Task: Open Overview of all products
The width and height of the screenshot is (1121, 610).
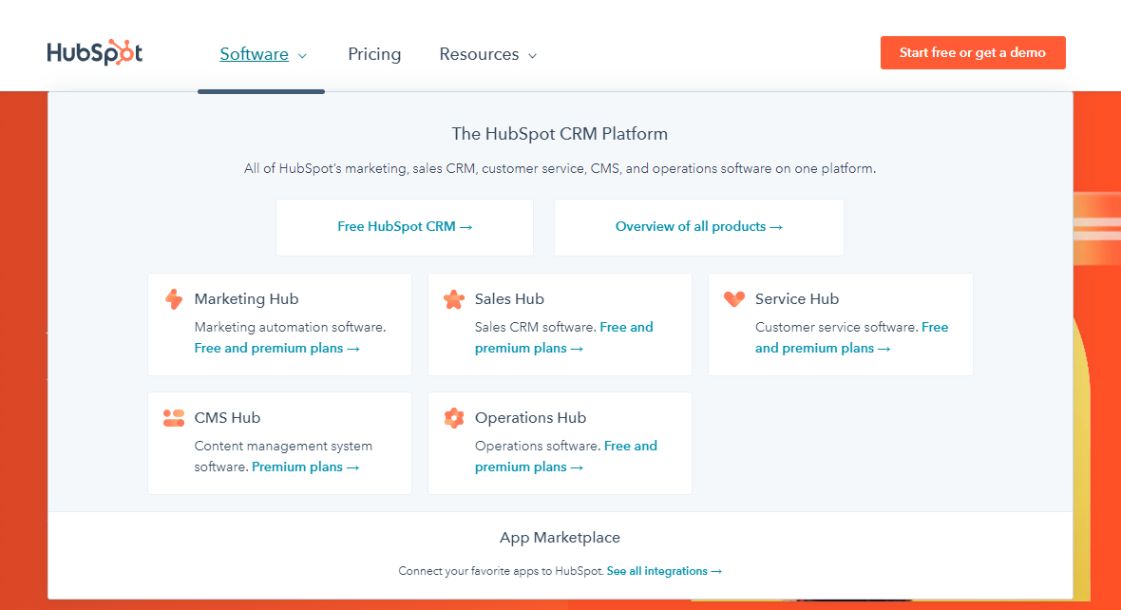Action: (x=699, y=227)
